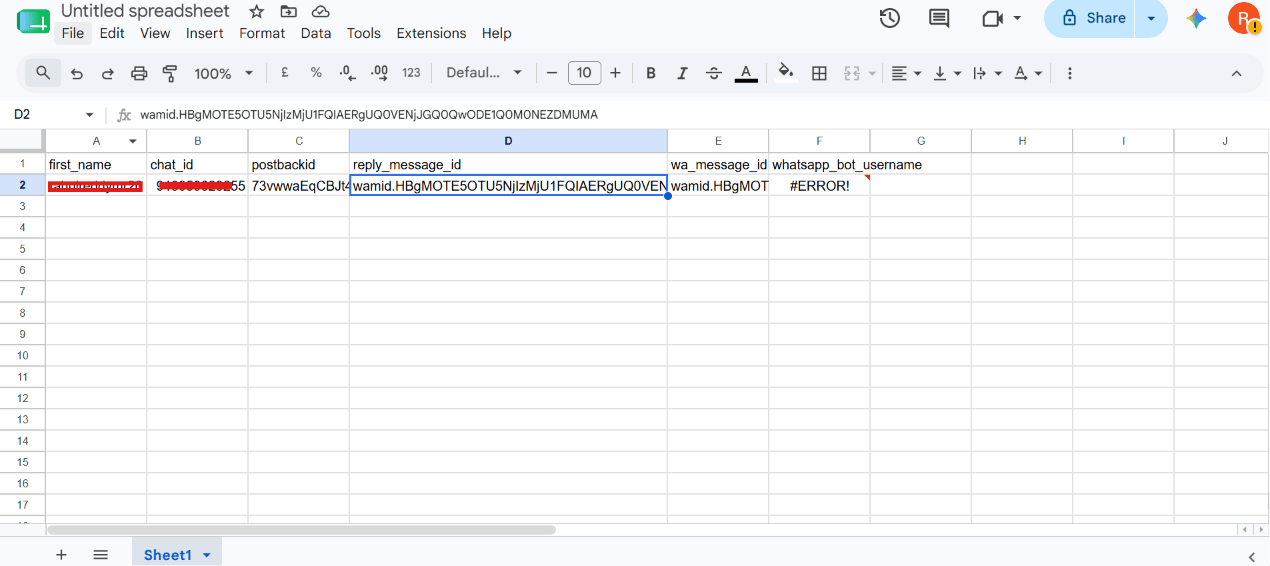Click the formula bar content

point(369,115)
